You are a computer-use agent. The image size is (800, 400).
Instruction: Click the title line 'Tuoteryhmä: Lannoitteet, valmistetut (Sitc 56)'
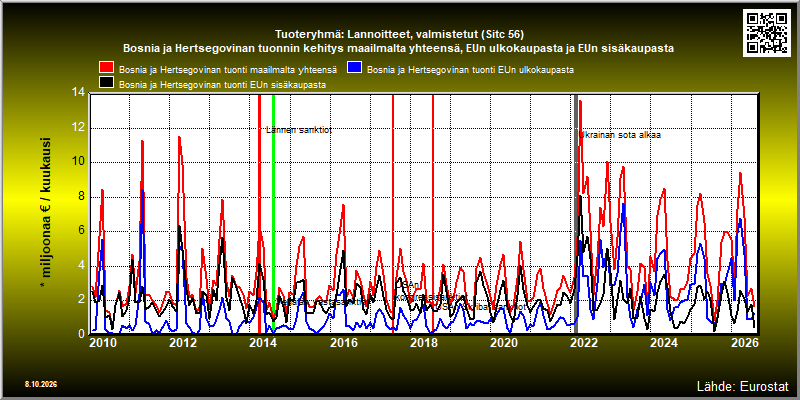(x=399, y=35)
